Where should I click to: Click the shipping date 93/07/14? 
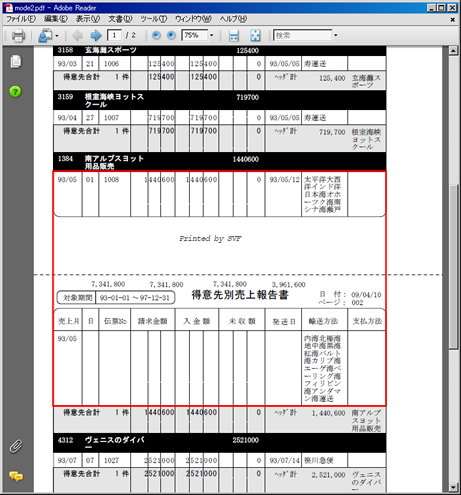point(285,461)
